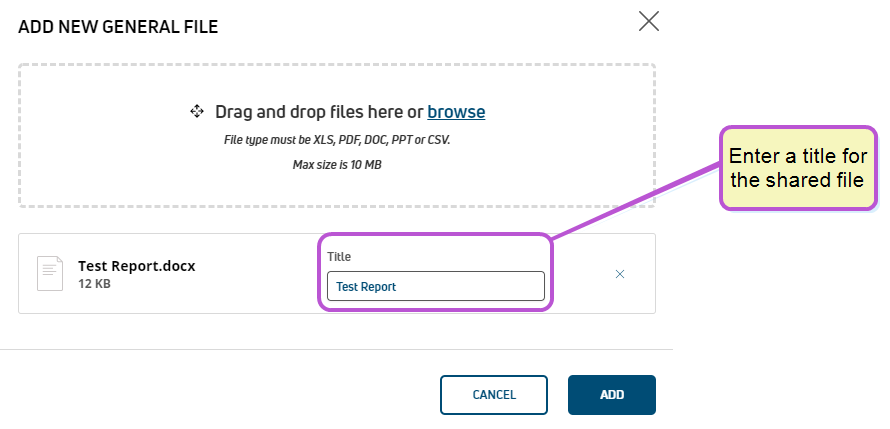Click empty space inside the dashed drop zone
This screenshot has width=890, height=429.
[114, 170]
